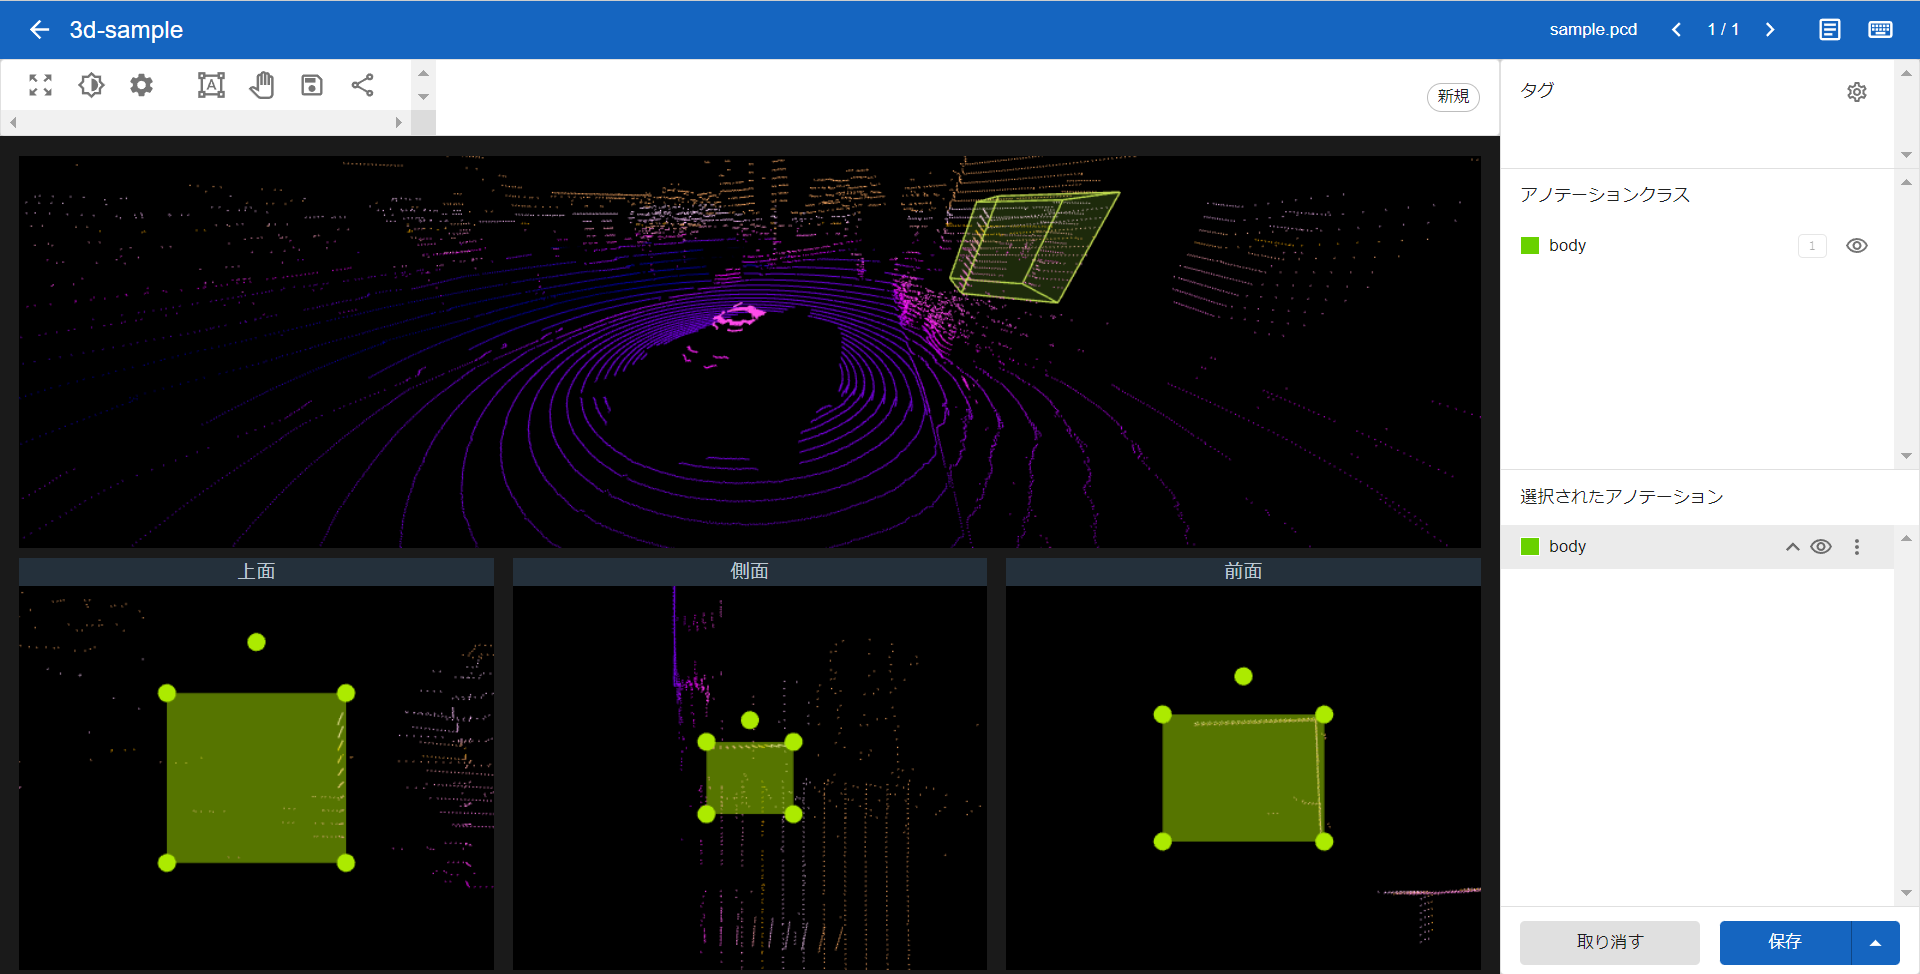Select the body annotation class row
Screen dimensions: 1920x974
click(x=1697, y=246)
